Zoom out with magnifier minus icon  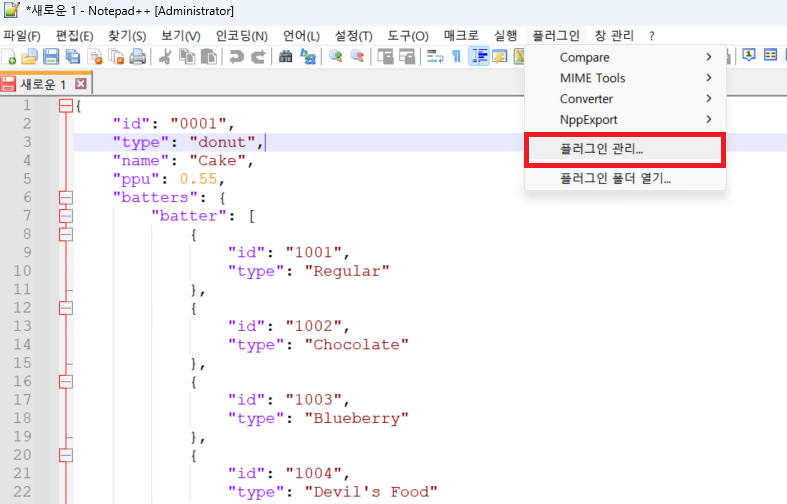click(357, 56)
